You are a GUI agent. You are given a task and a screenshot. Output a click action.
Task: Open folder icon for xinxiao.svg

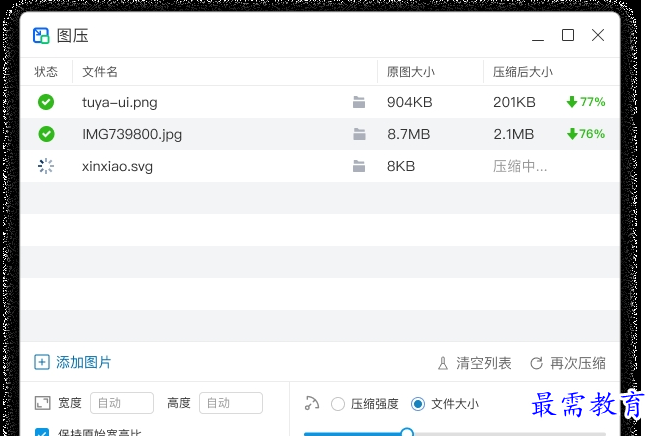(359, 166)
